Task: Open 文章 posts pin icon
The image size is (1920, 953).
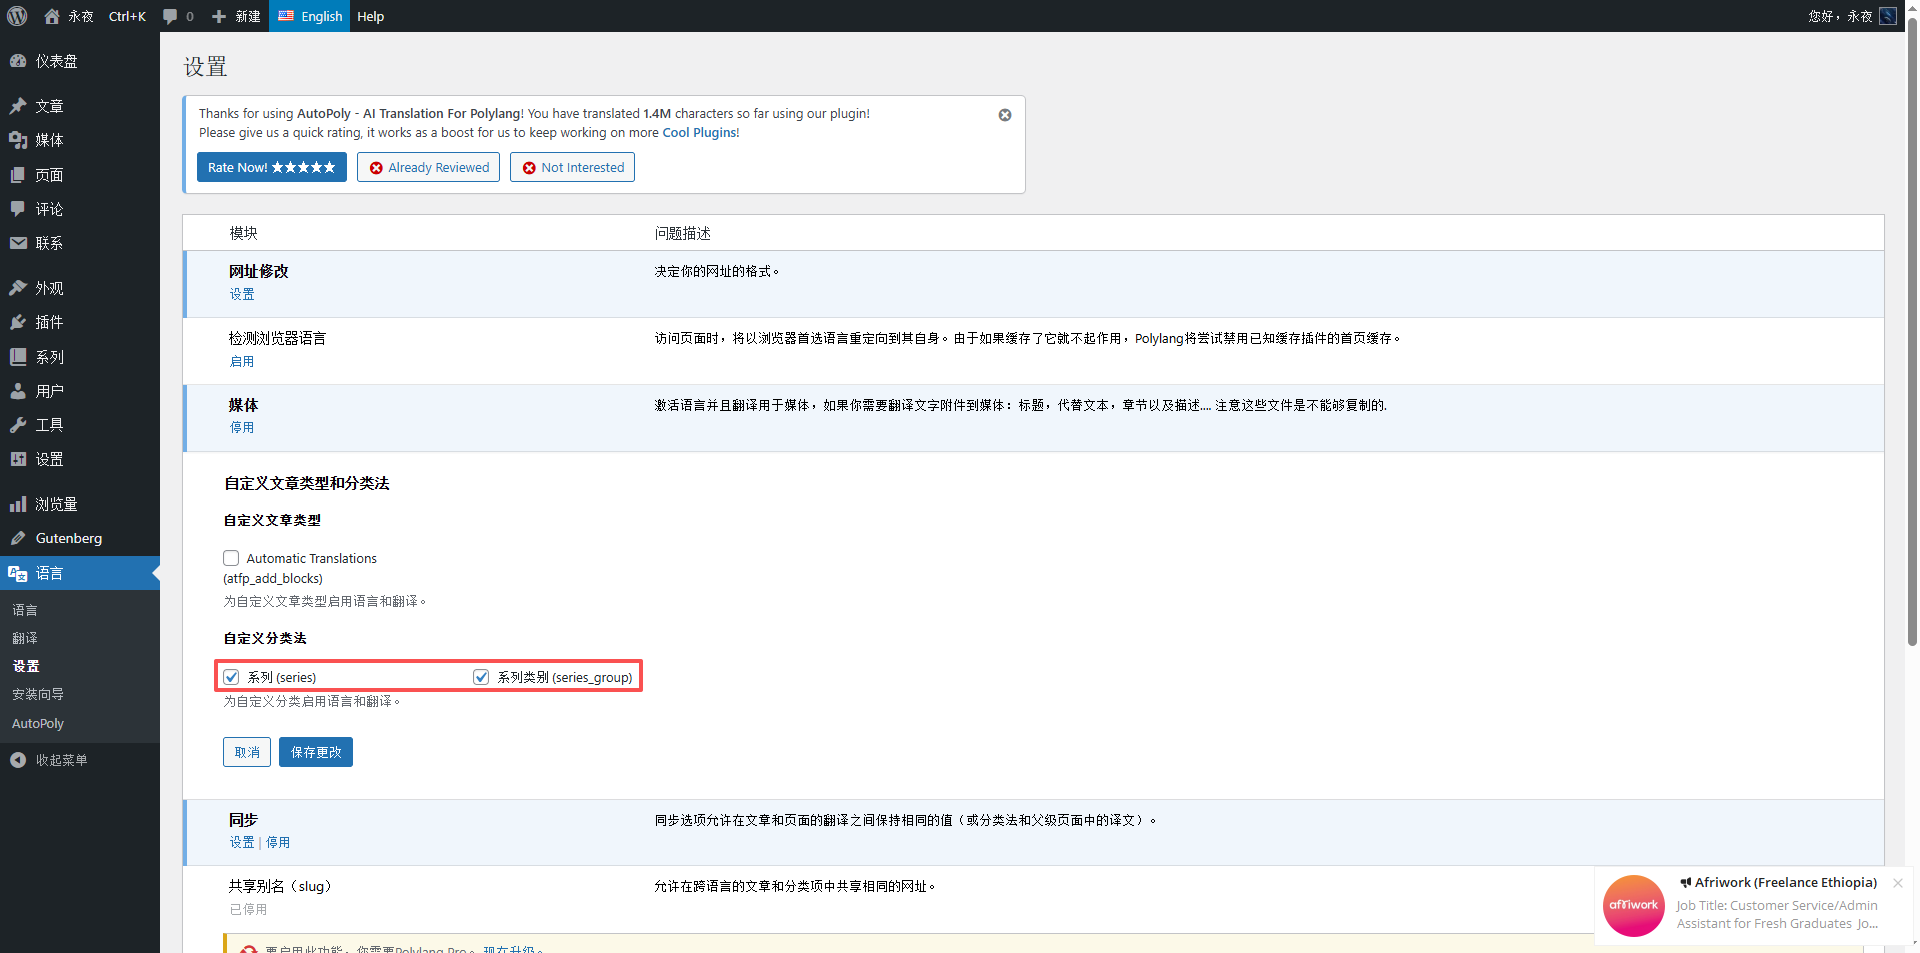Action: click(x=18, y=106)
